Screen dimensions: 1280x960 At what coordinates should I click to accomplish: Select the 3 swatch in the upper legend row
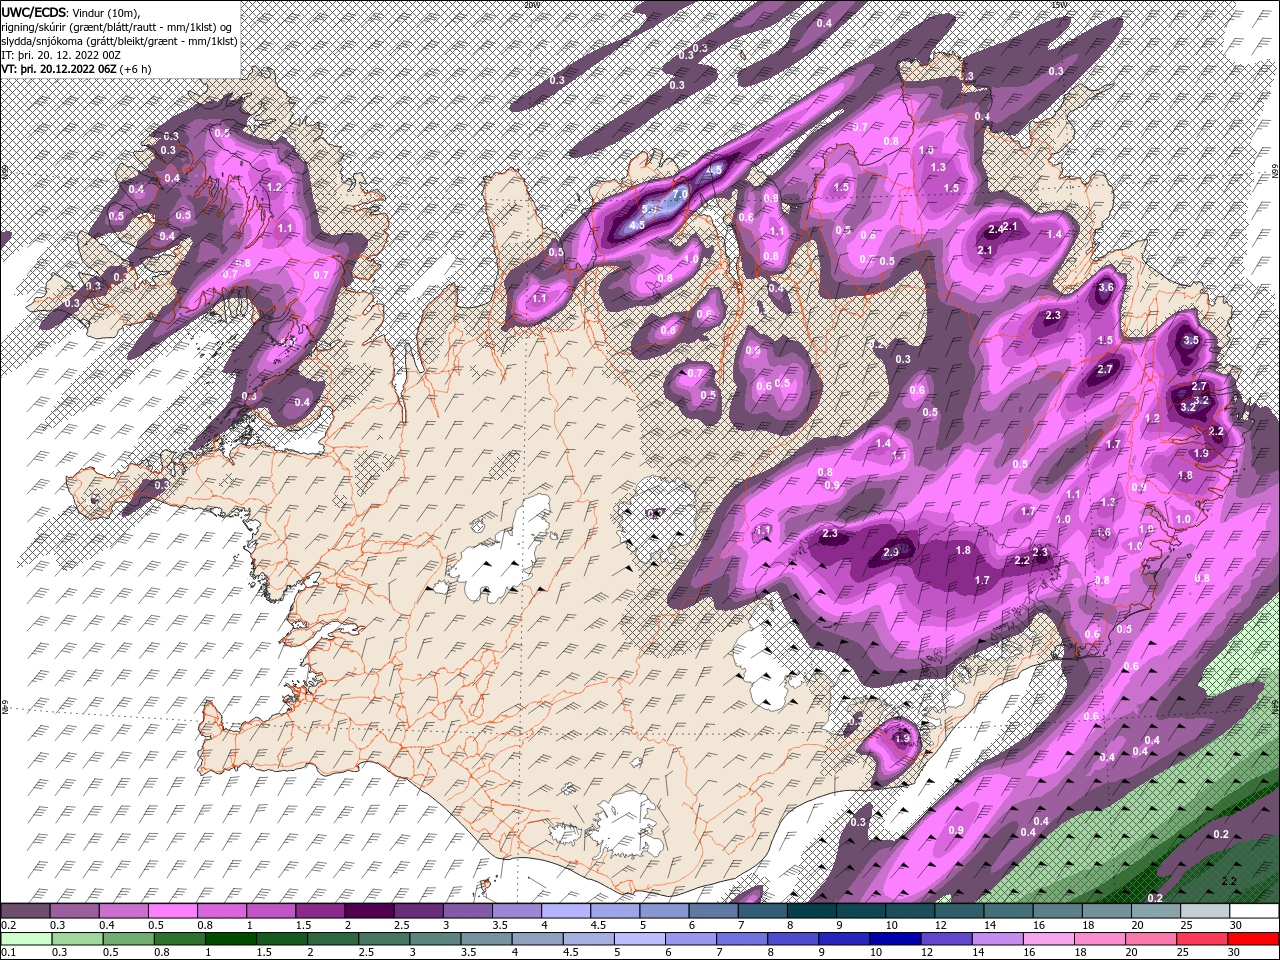coord(467,911)
